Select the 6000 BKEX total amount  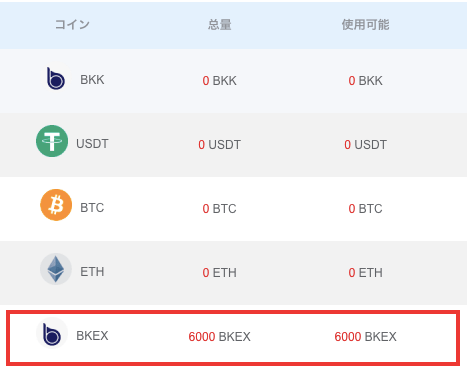coord(219,337)
